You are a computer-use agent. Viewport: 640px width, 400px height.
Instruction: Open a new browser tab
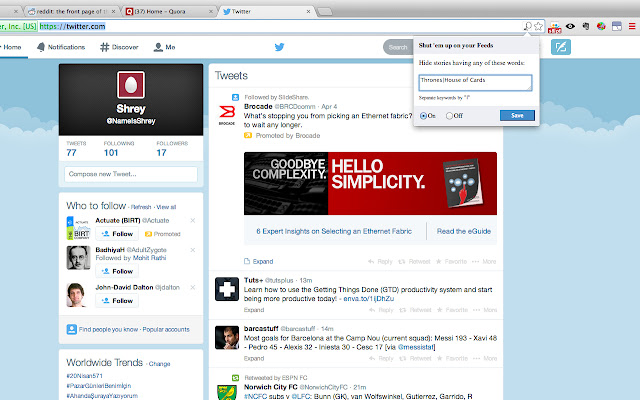[325, 11]
